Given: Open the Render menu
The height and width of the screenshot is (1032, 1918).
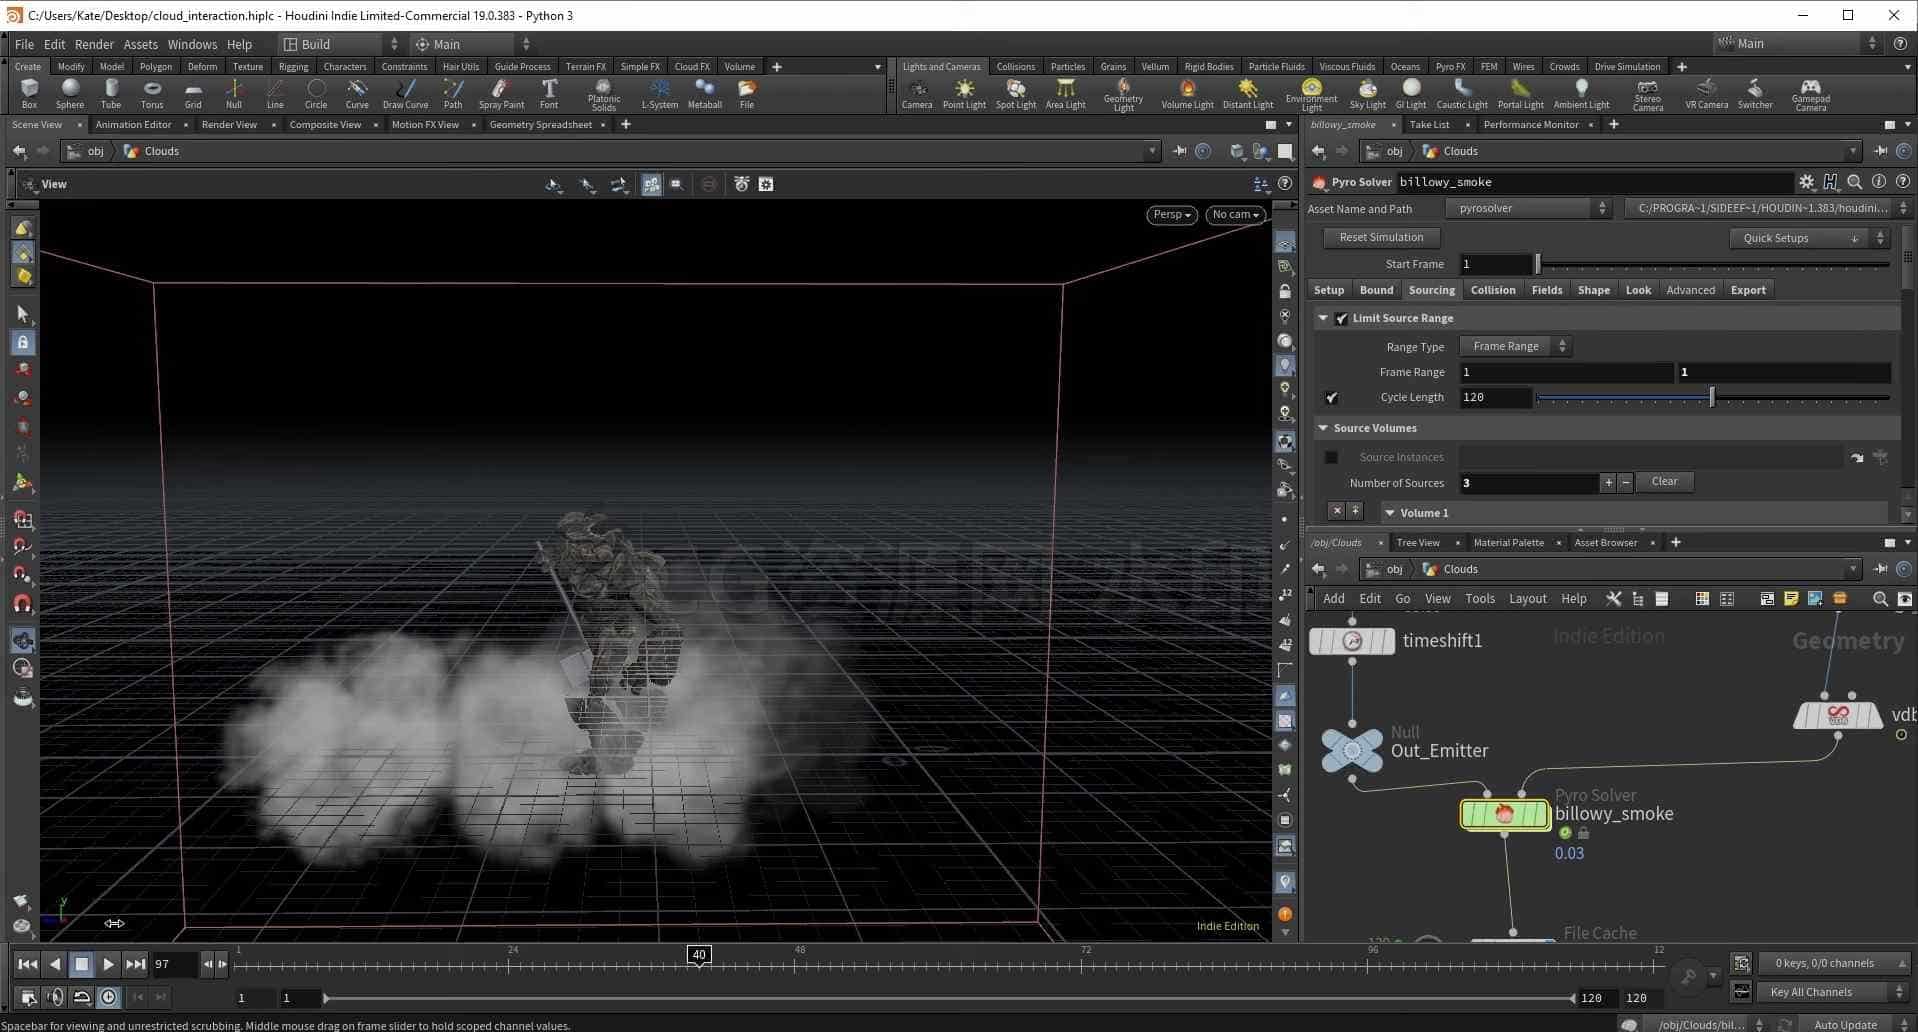Looking at the screenshot, I should point(94,44).
